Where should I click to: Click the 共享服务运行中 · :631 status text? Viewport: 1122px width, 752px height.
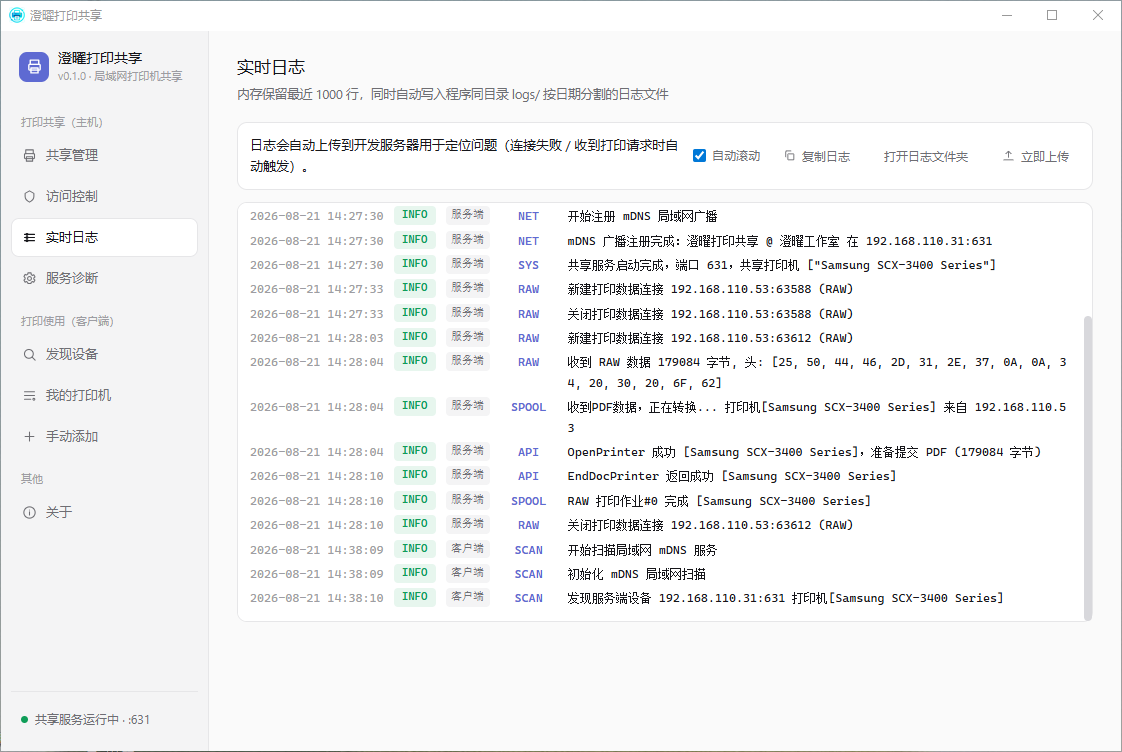pyautogui.click(x=92, y=720)
